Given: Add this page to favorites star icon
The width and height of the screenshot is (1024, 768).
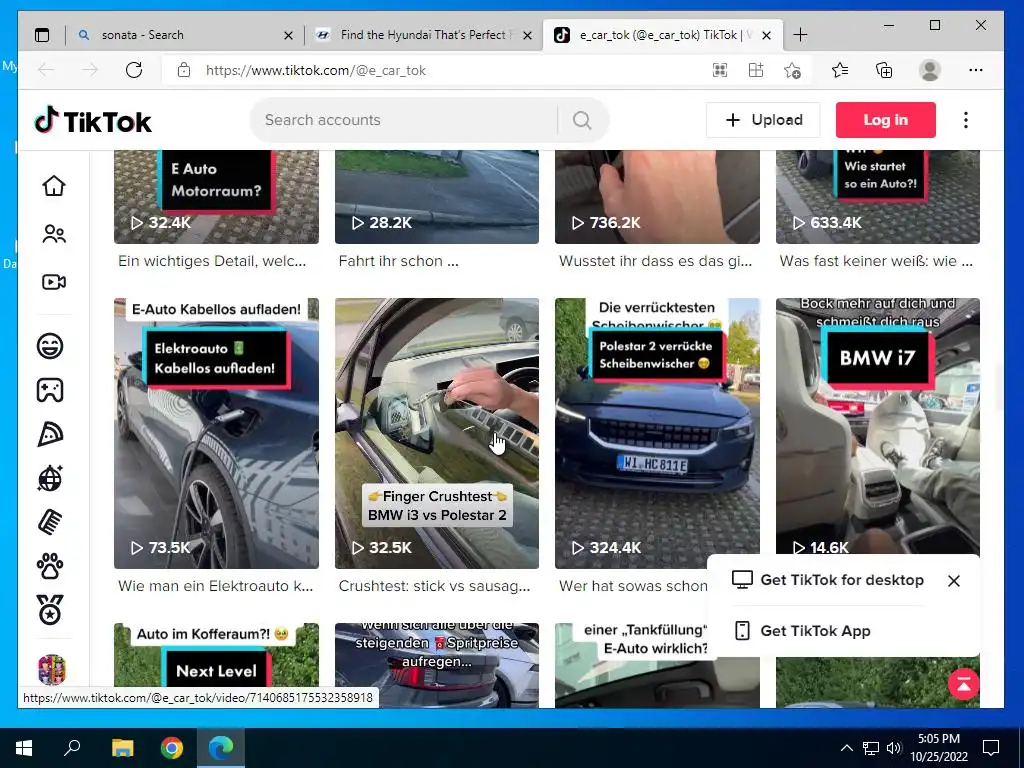Looking at the screenshot, I should [792, 70].
